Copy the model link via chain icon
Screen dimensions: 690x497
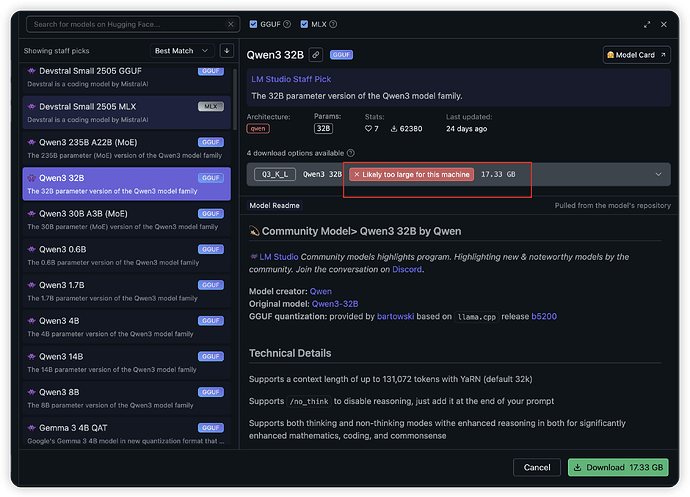point(316,55)
